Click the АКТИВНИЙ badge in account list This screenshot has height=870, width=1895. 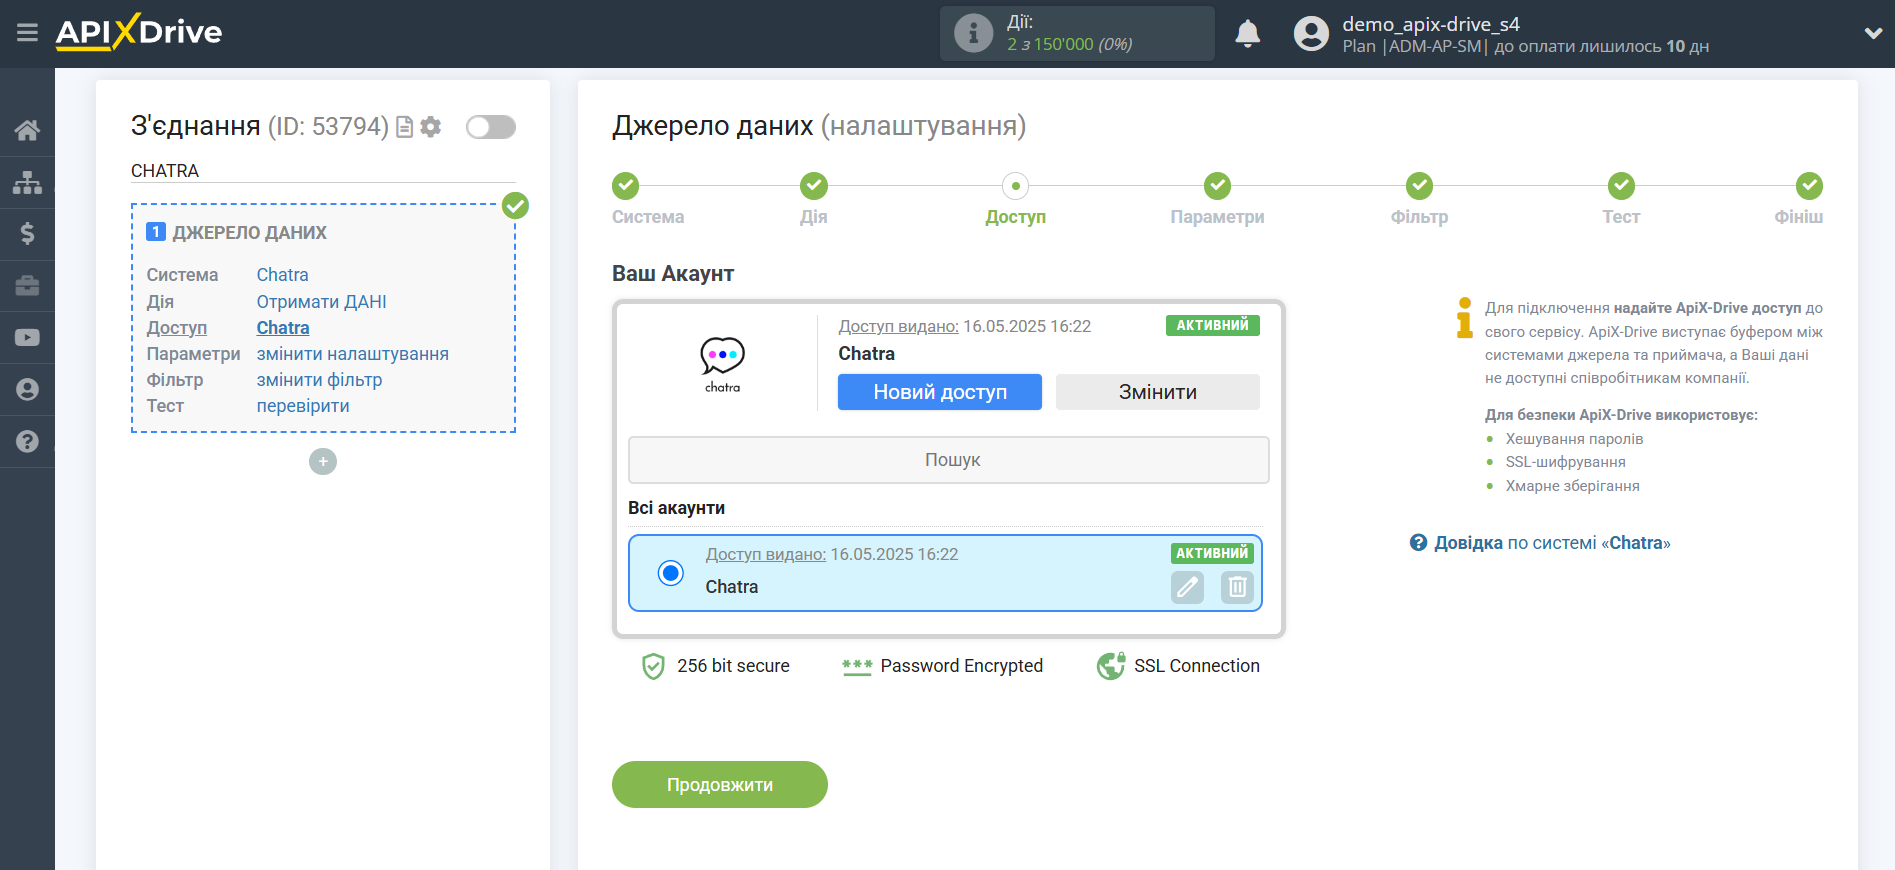coord(1212,553)
